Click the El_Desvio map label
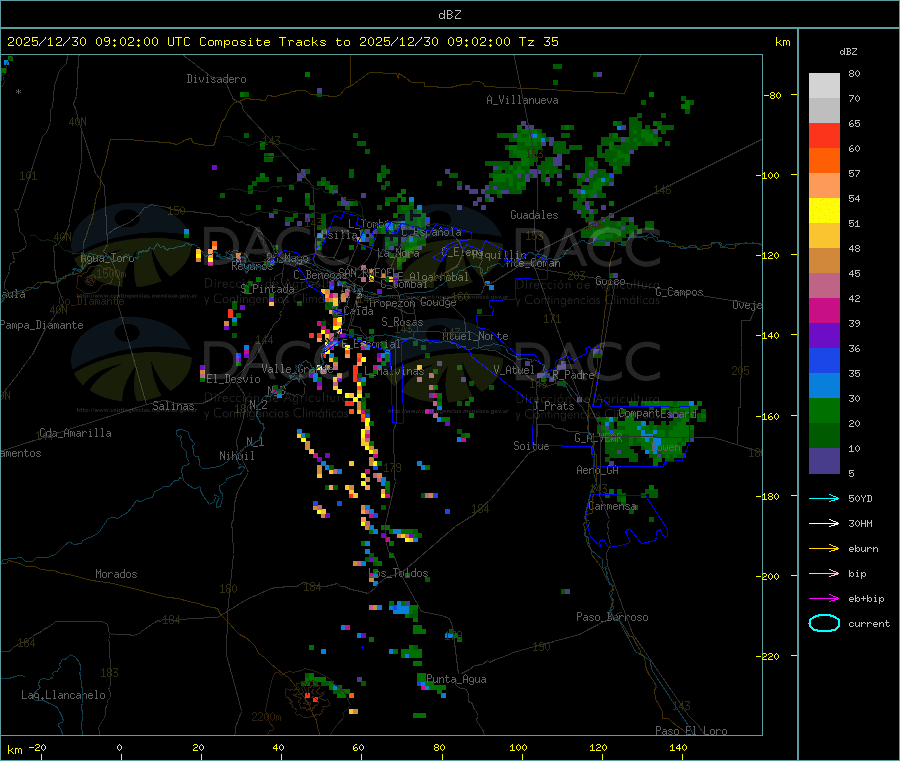Screen dimensions: 900x761 pos(233,379)
